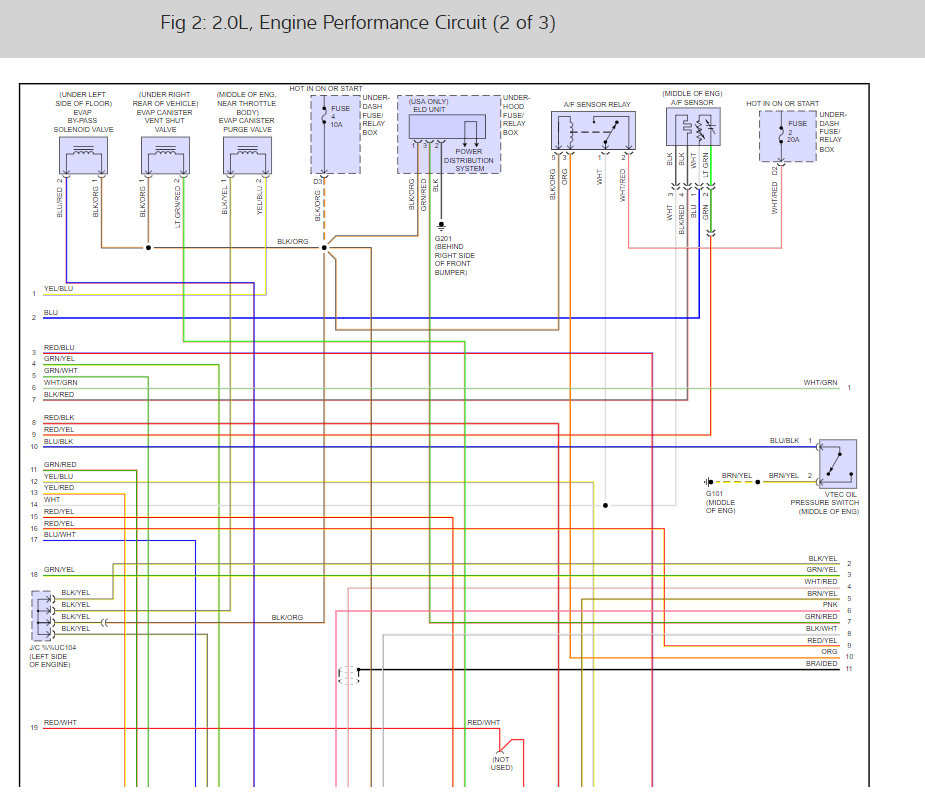Viewport: 925px width, 808px height.
Task: Click the G201 ground symbol
Action: (441, 225)
